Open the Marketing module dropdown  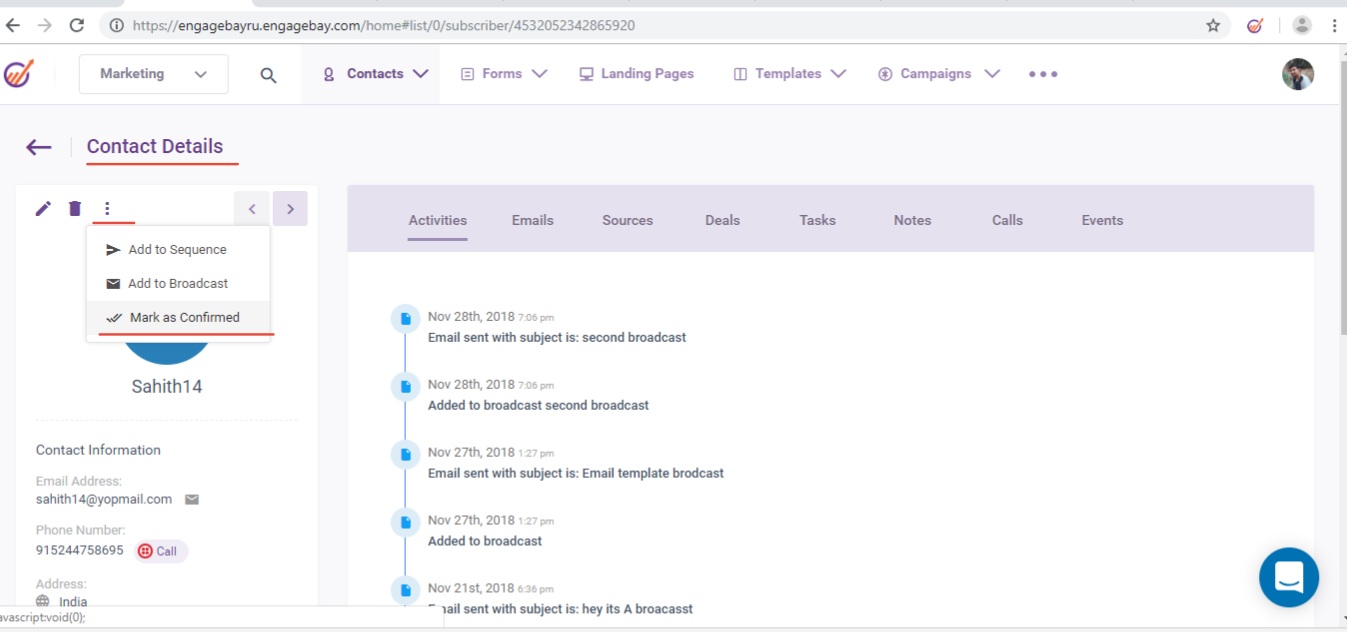coord(153,74)
